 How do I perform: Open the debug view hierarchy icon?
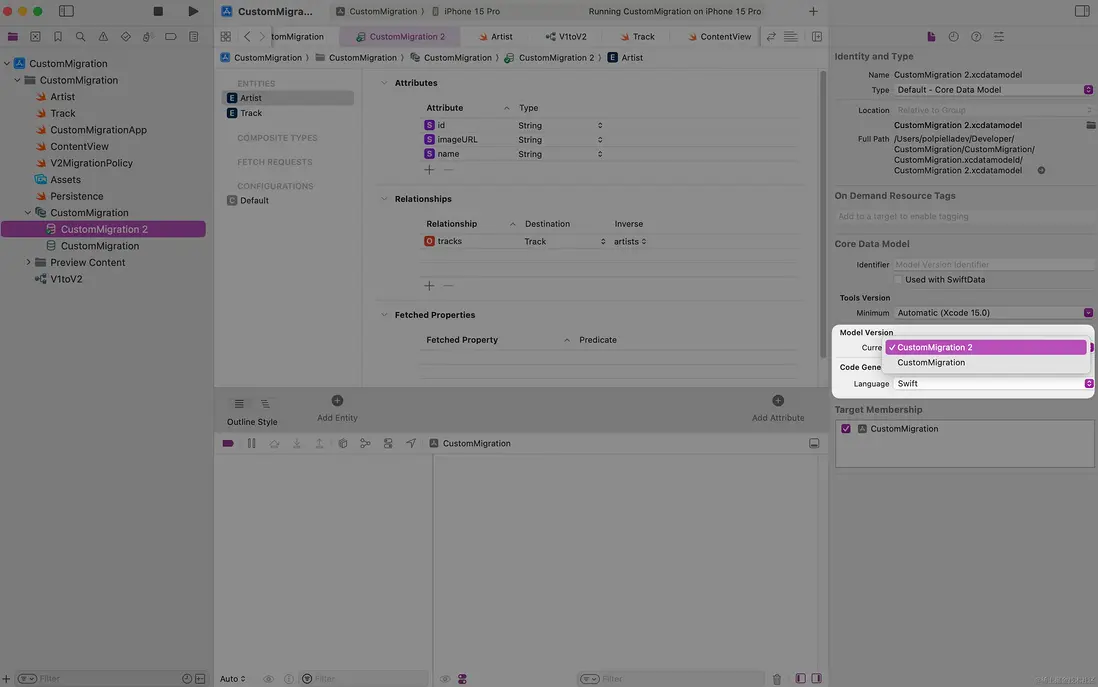342,443
